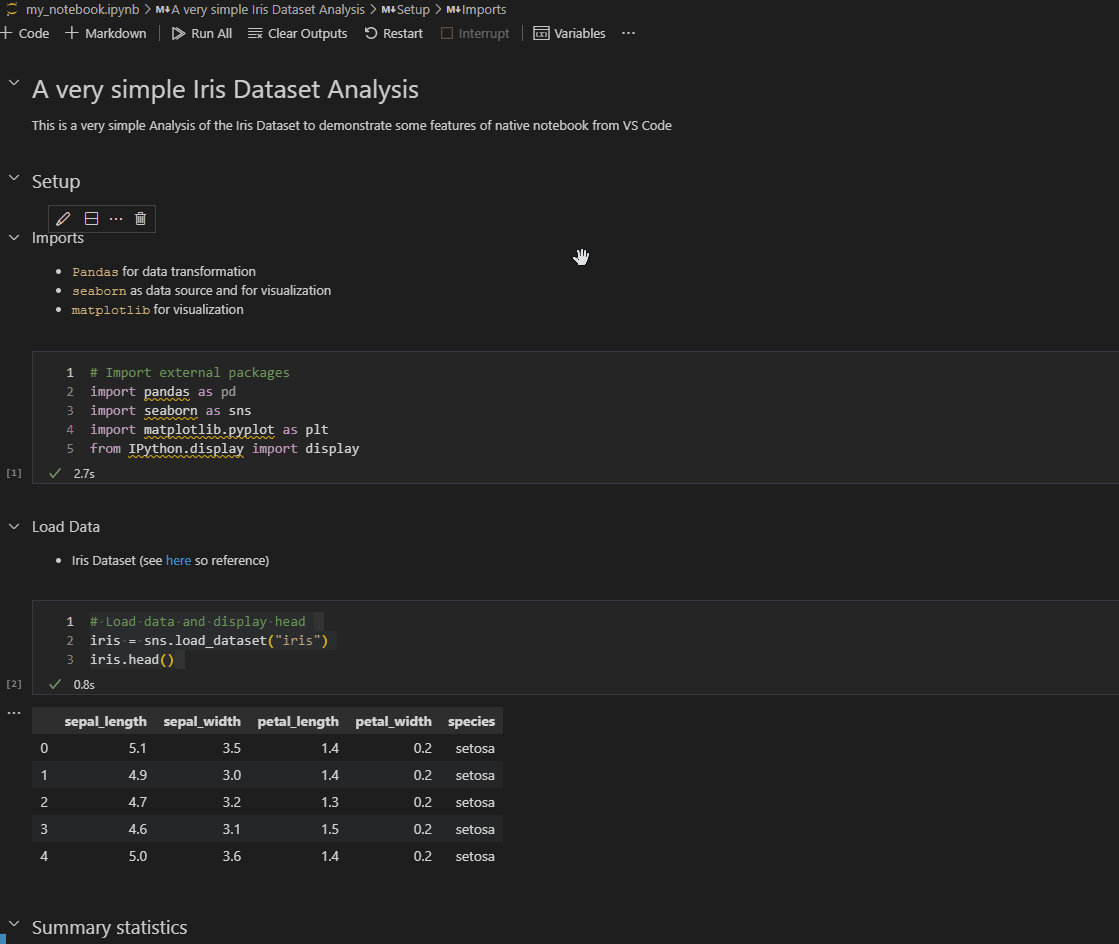1119x944 pixels.
Task: Select the Setup breadcrumb item
Action: pyautogui.click(x=405, y=9)
